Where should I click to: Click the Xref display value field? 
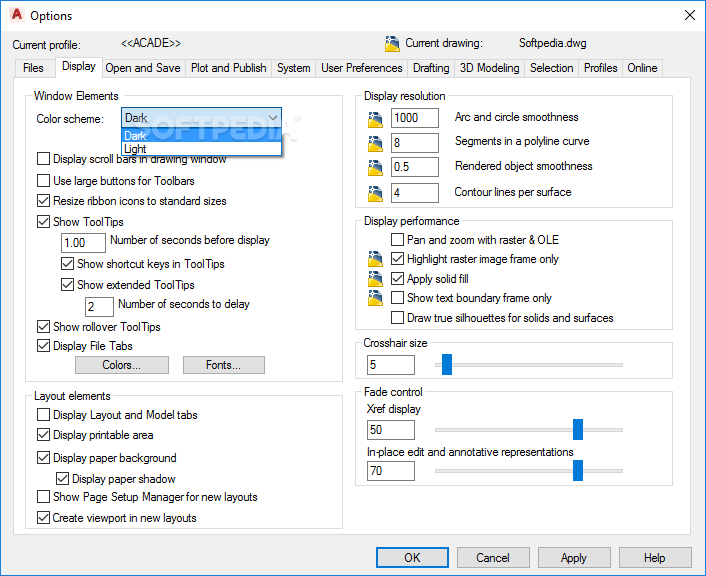[x=391, y=430]
